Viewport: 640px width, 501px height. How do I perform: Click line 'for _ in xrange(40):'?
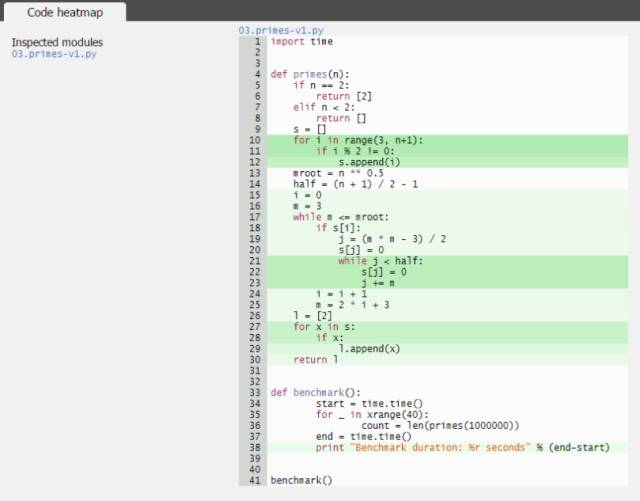pos(372,415)
